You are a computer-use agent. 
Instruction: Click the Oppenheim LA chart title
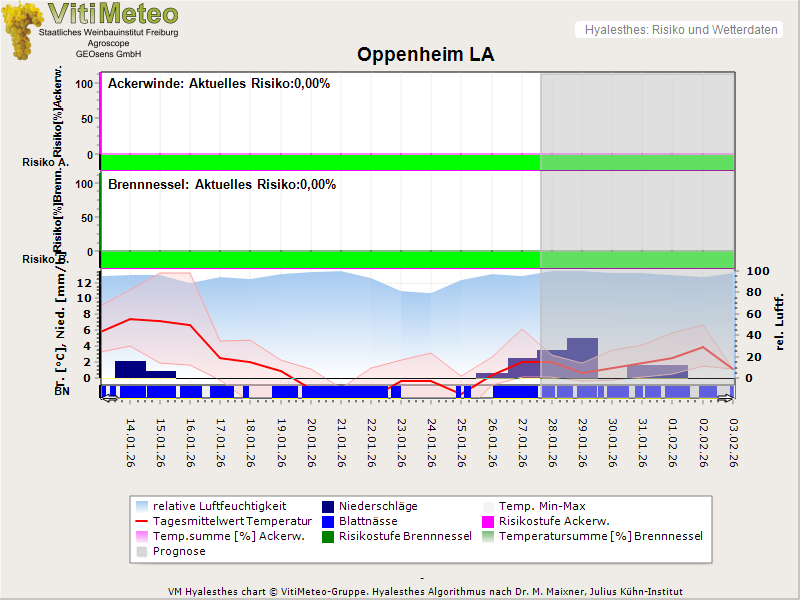[x=426, y=55]
